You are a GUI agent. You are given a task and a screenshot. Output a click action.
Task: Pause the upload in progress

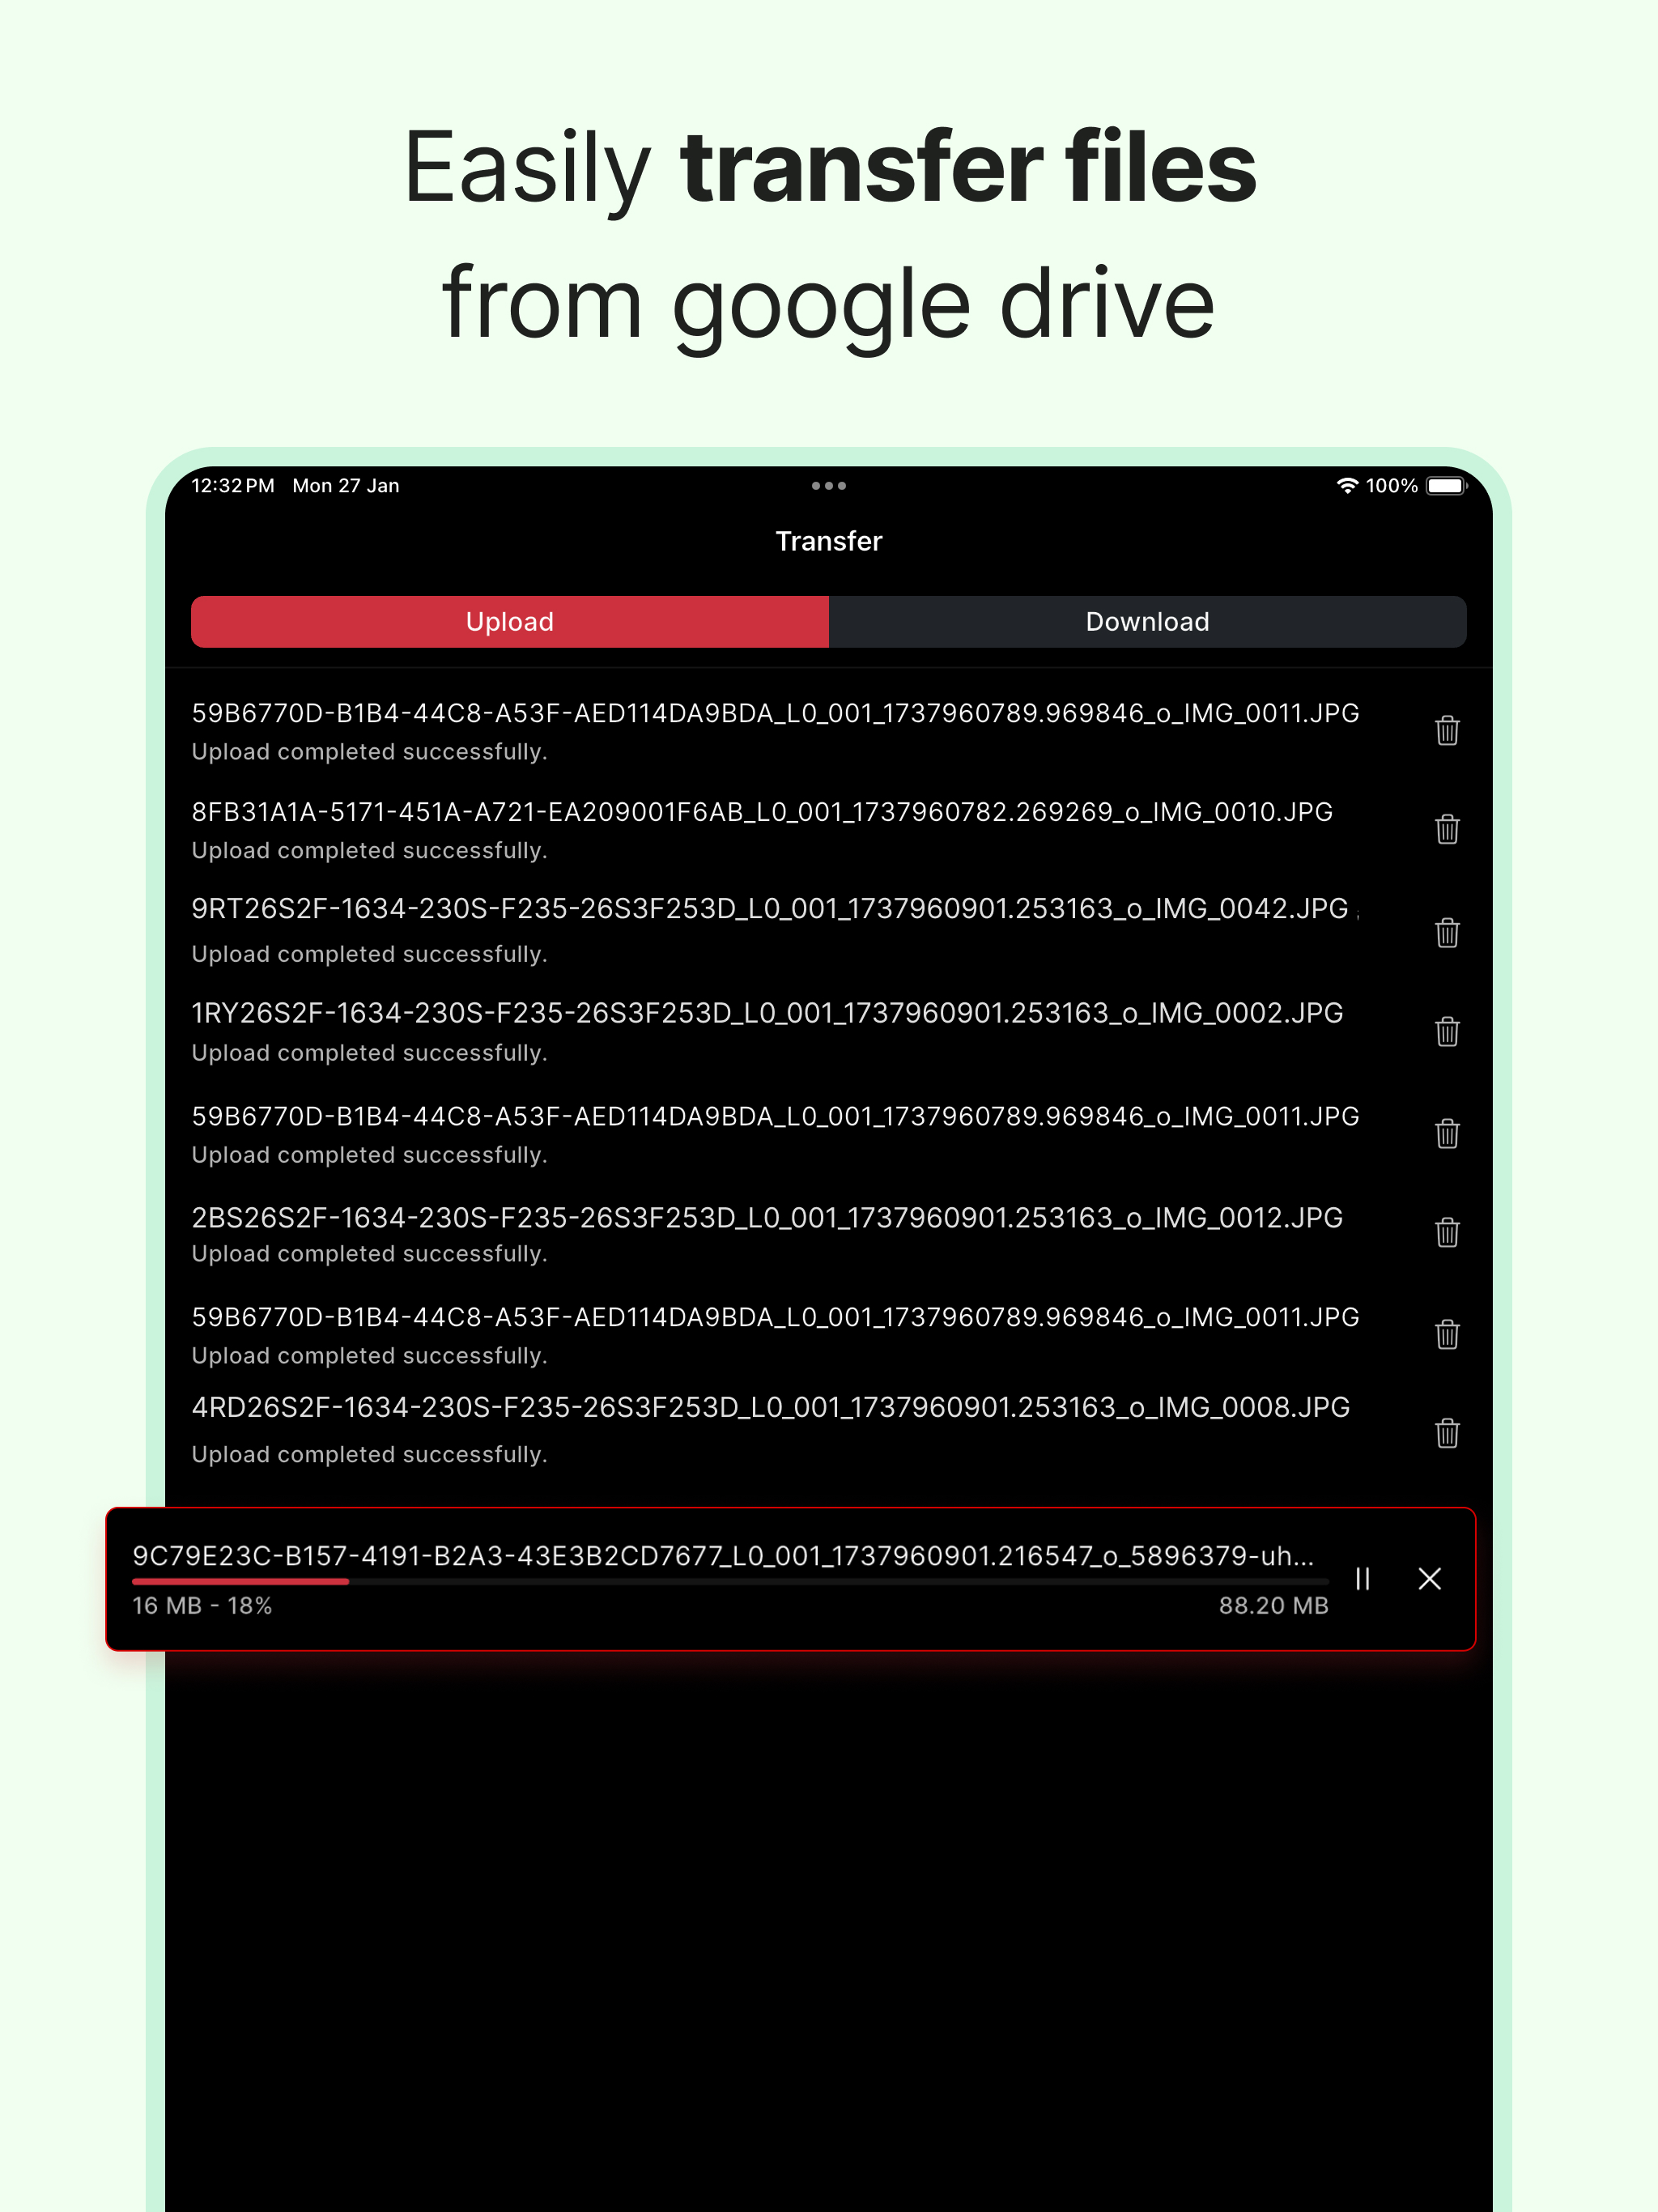pos(1362,1579)
